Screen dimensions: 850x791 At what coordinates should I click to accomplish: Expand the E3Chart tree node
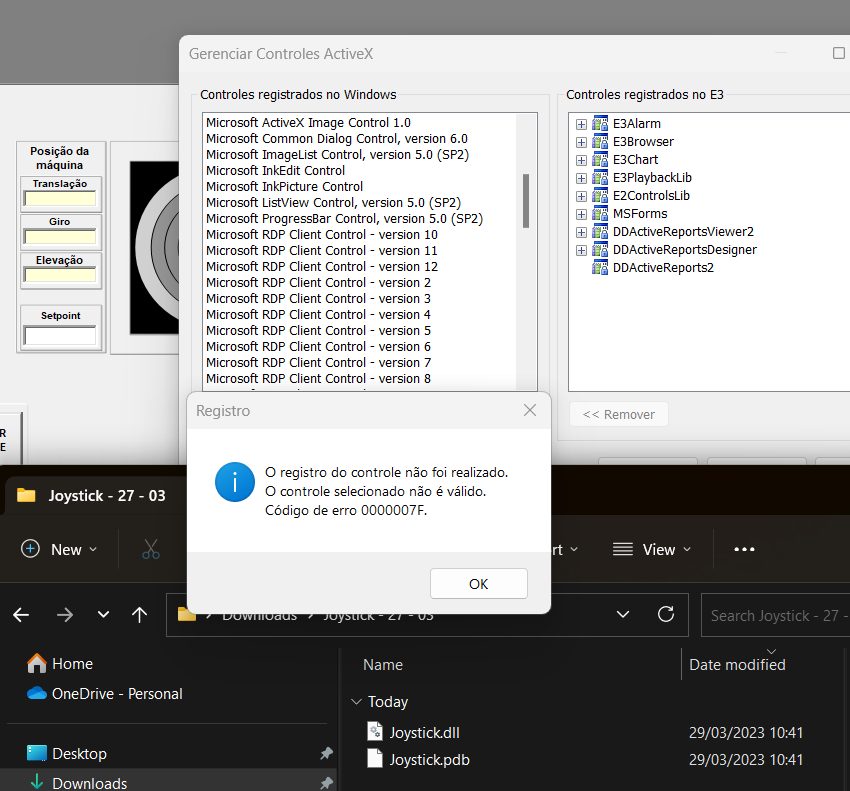(x=581, y=160)
